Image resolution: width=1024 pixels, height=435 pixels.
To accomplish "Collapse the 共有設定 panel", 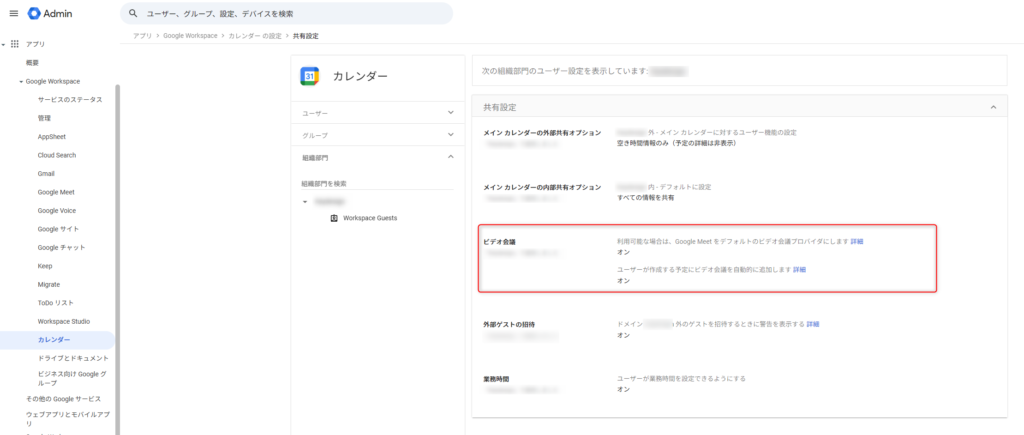I will click(x=992, y=107).
